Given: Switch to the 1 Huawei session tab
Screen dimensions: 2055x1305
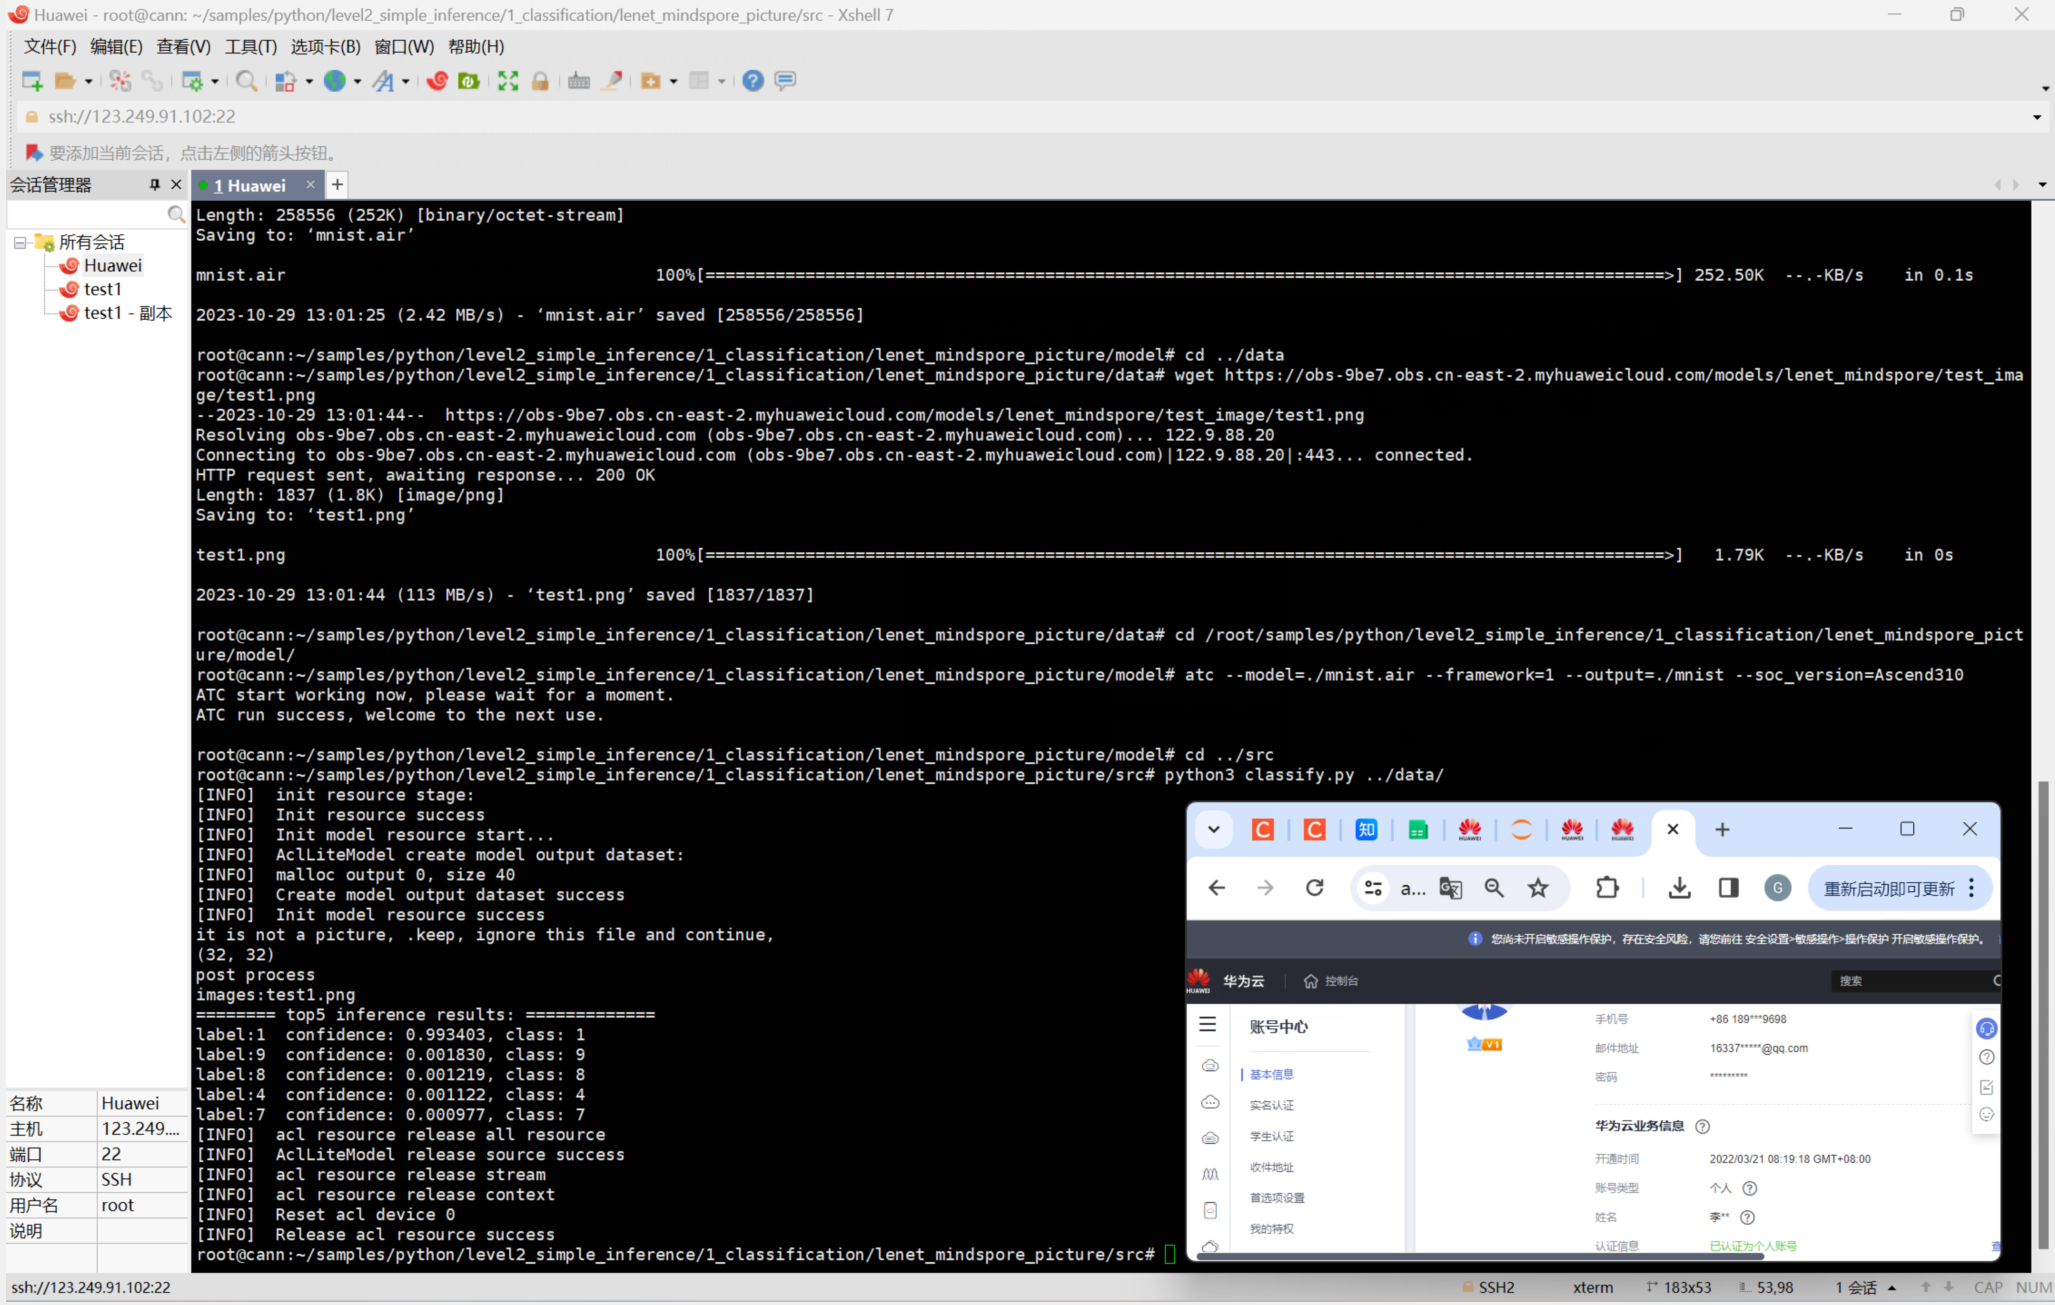Looking at the screenshot, I should (250, 185).
